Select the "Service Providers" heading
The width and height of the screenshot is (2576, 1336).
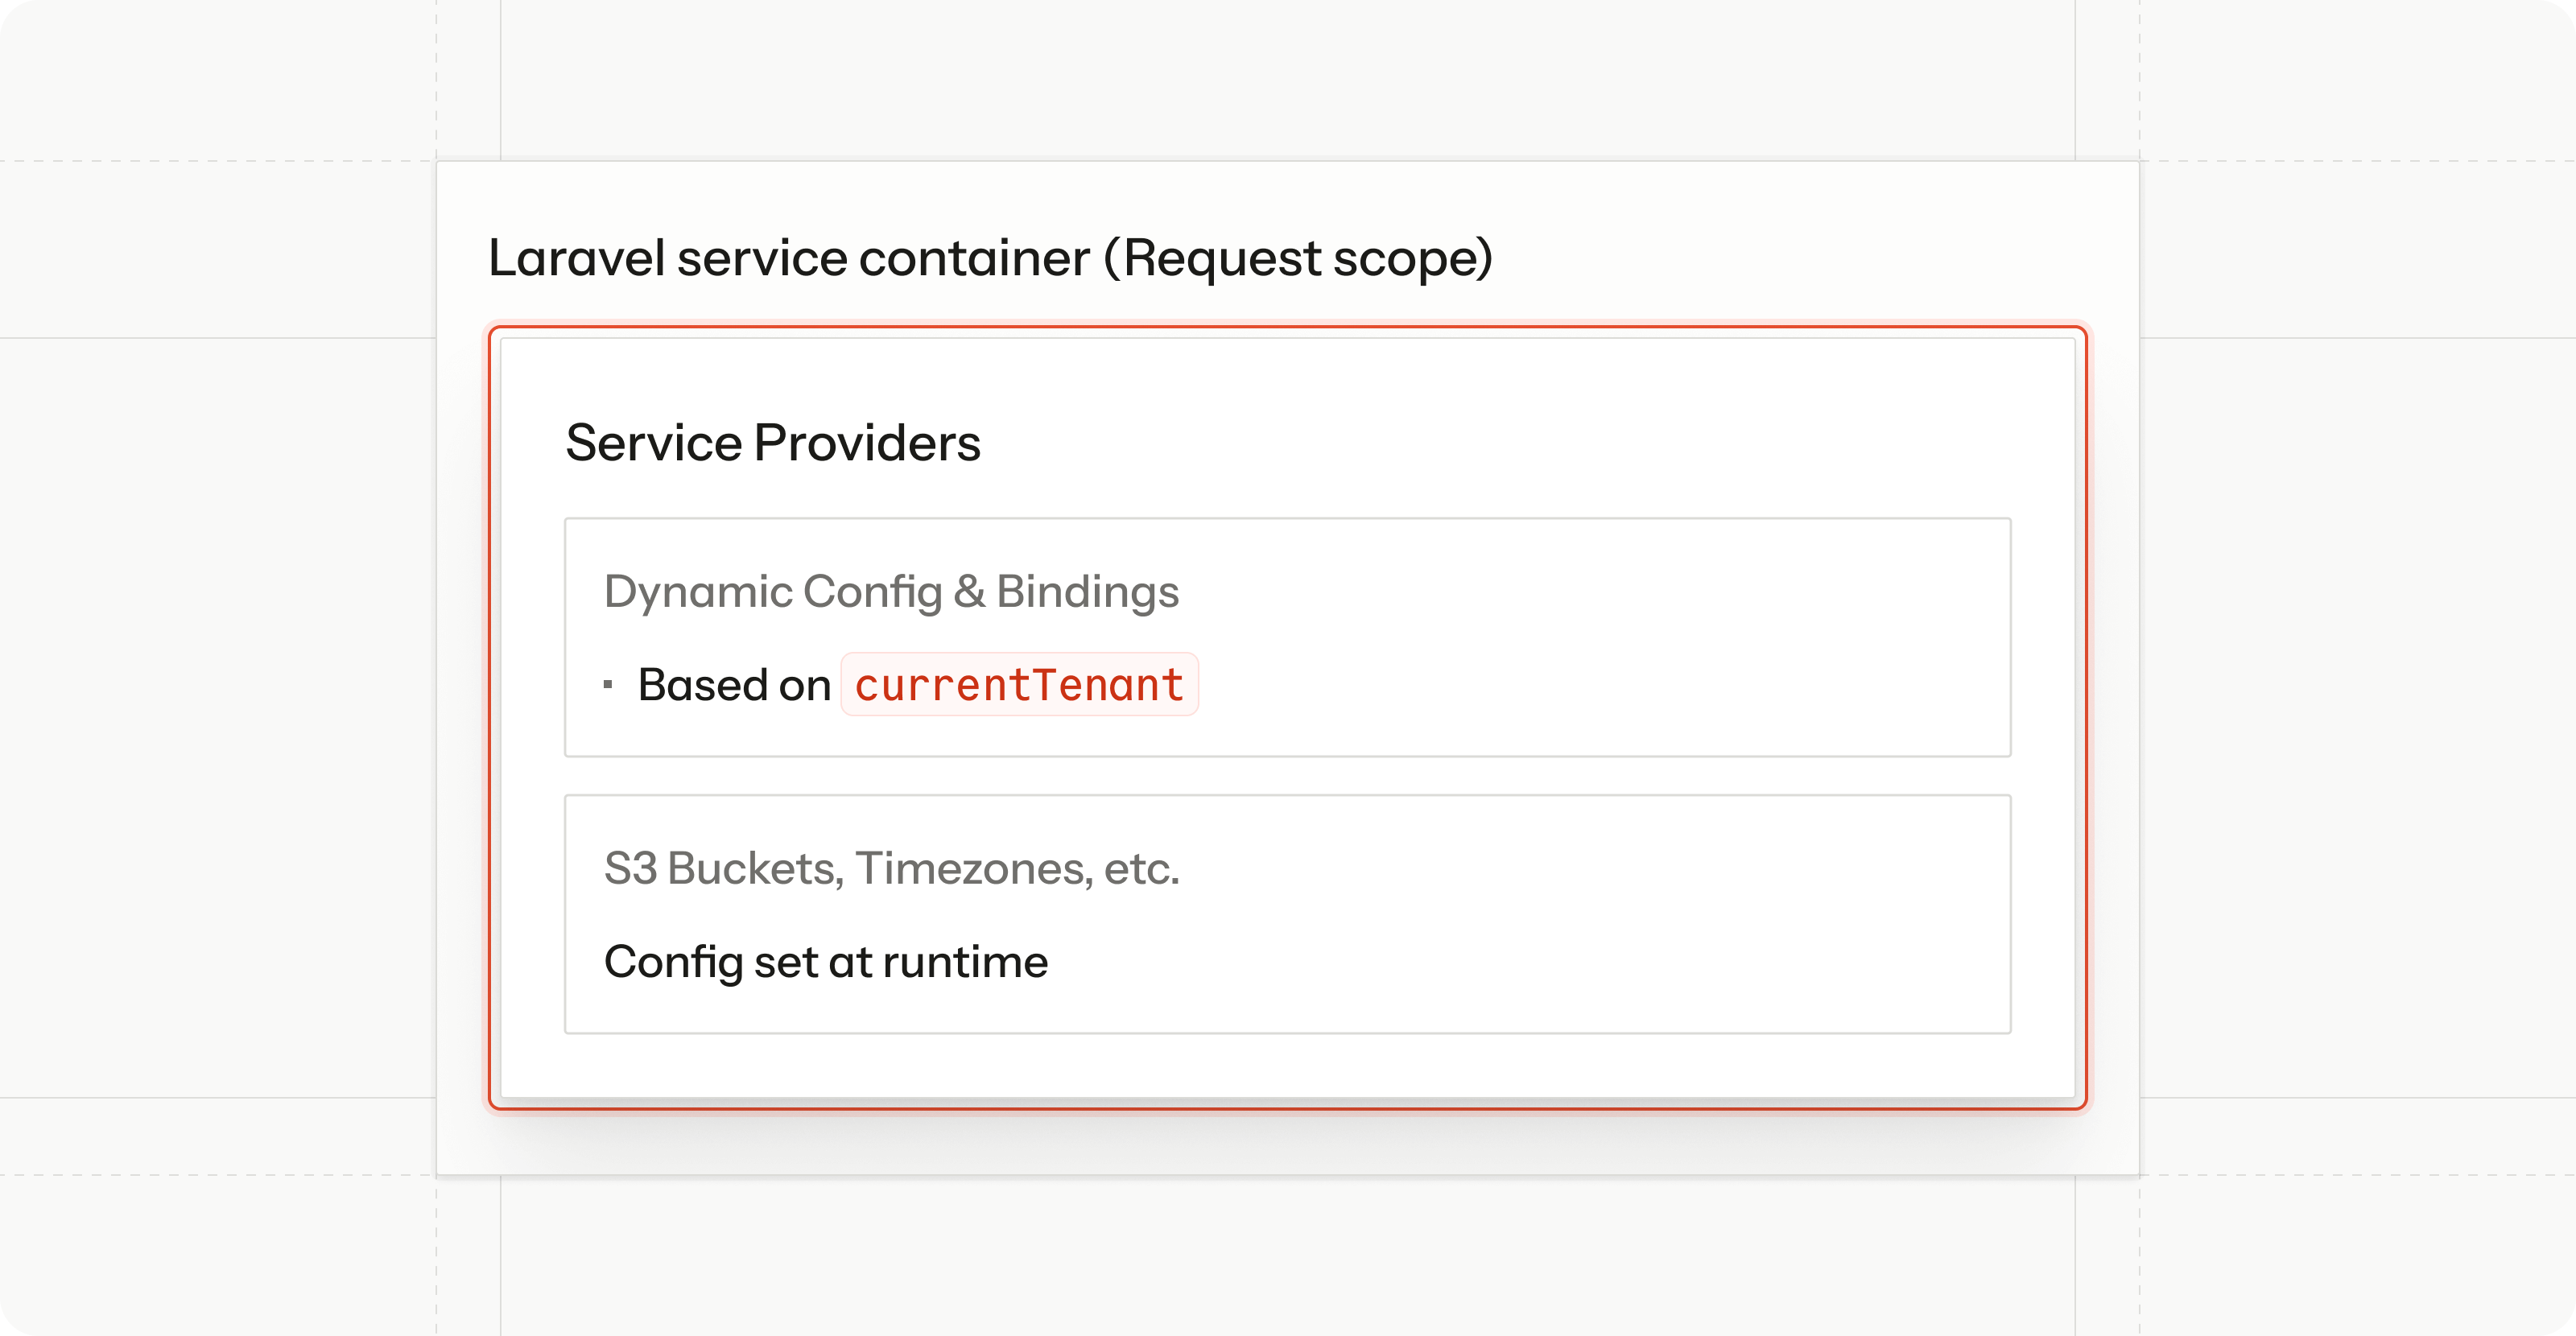[x=773, y=443]
